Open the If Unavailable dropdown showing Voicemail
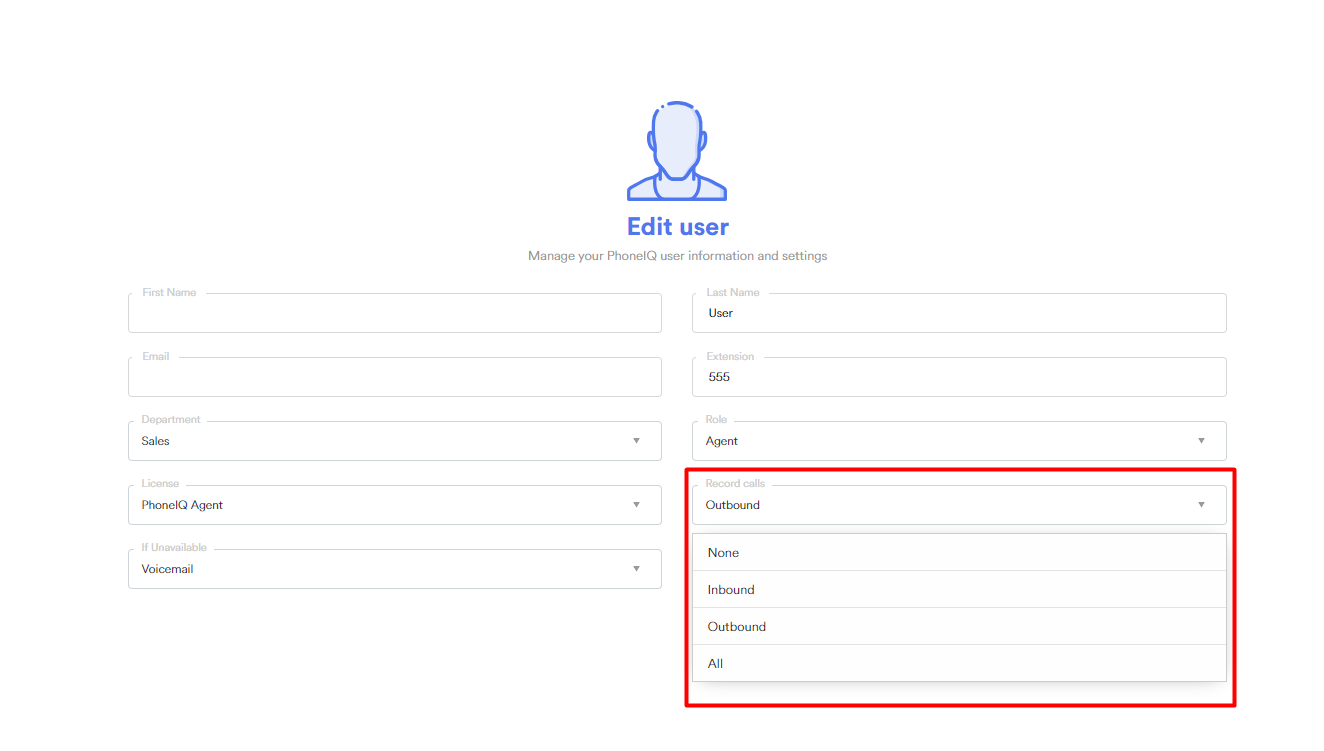Viewport: 1324px width, 751px height. pyautogui.click(x=380, y=569)
